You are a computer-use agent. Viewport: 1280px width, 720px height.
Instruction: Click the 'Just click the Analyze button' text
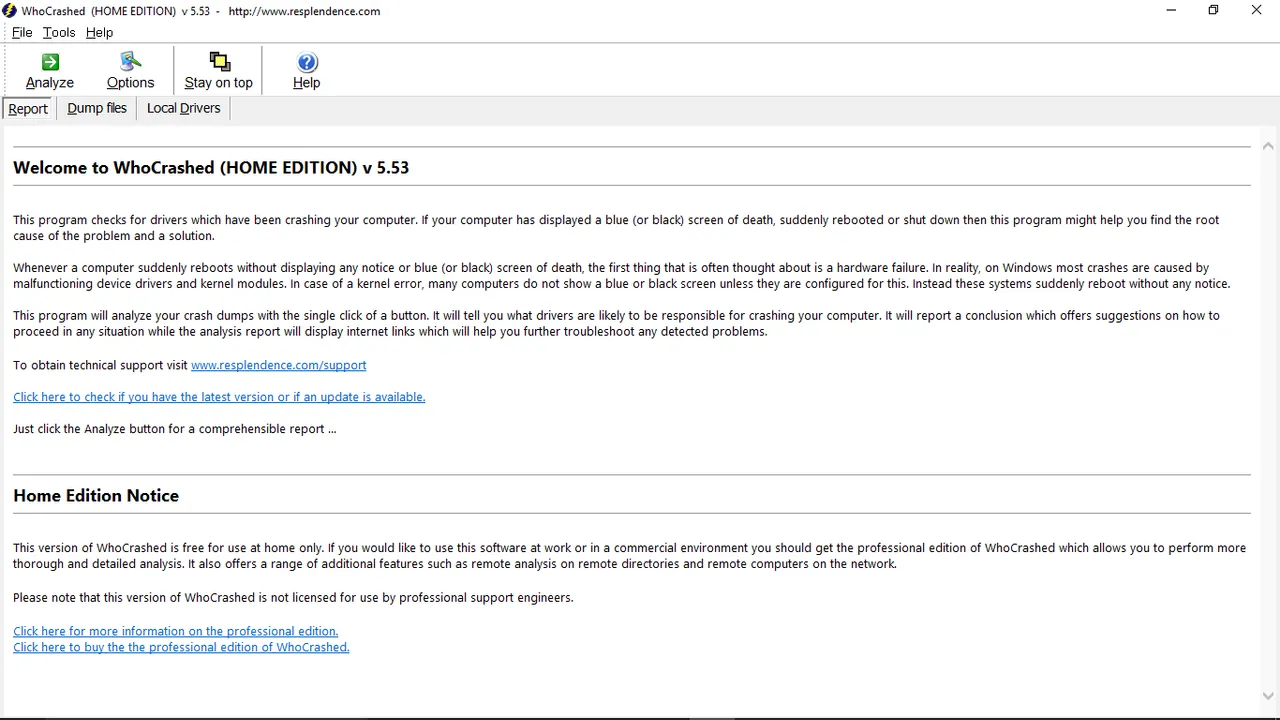[175, 429]
